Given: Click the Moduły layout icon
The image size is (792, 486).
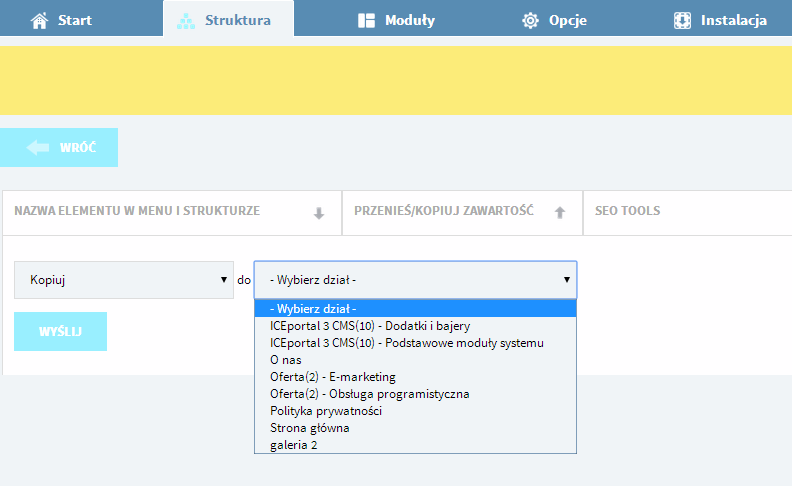Looking at the screenshot, I should 366,21.
